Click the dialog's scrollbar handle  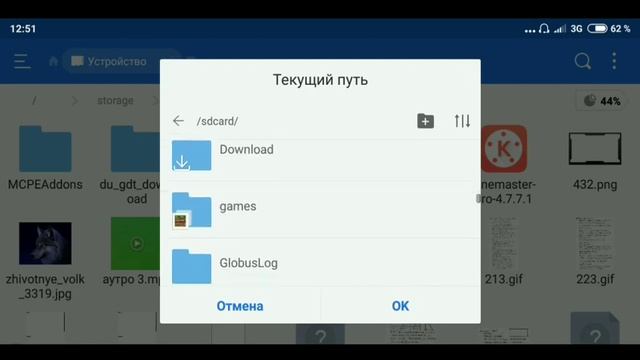click(478, 199)
